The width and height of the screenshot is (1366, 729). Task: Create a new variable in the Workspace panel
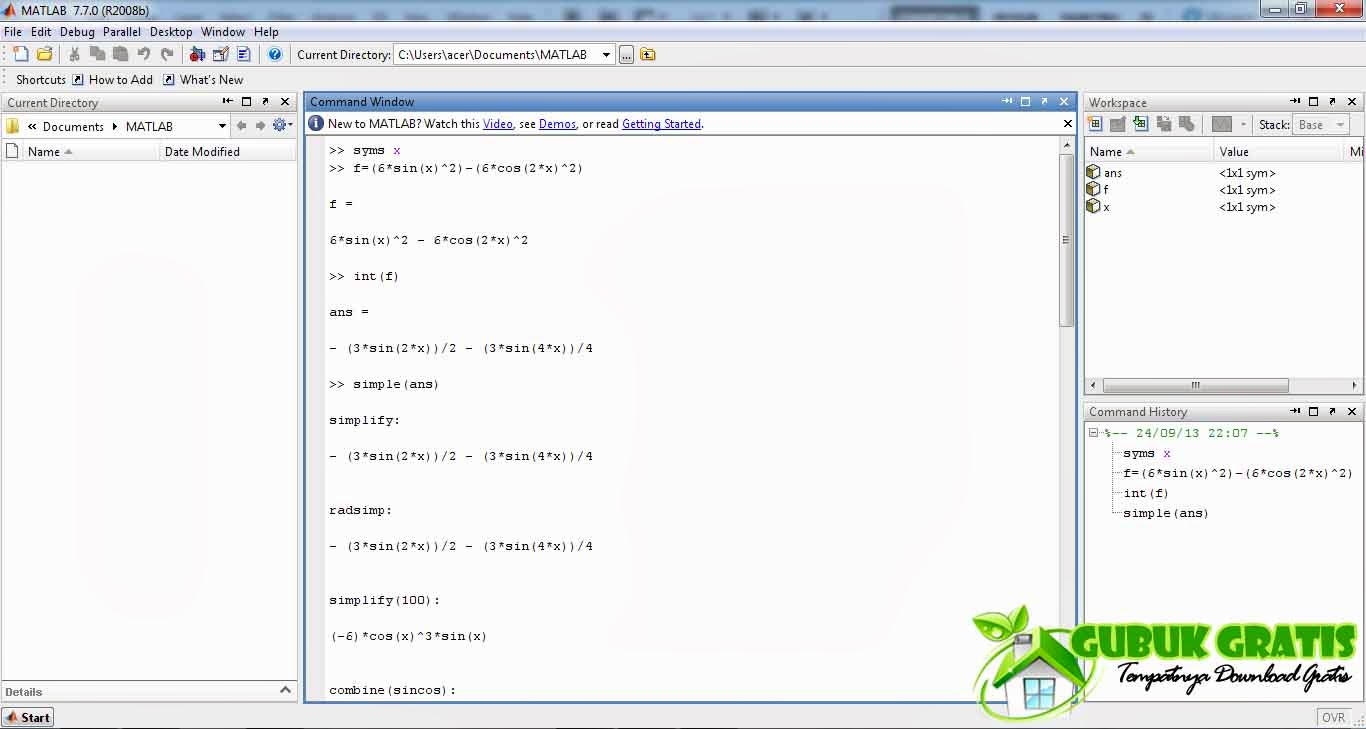coord(1095,124)
